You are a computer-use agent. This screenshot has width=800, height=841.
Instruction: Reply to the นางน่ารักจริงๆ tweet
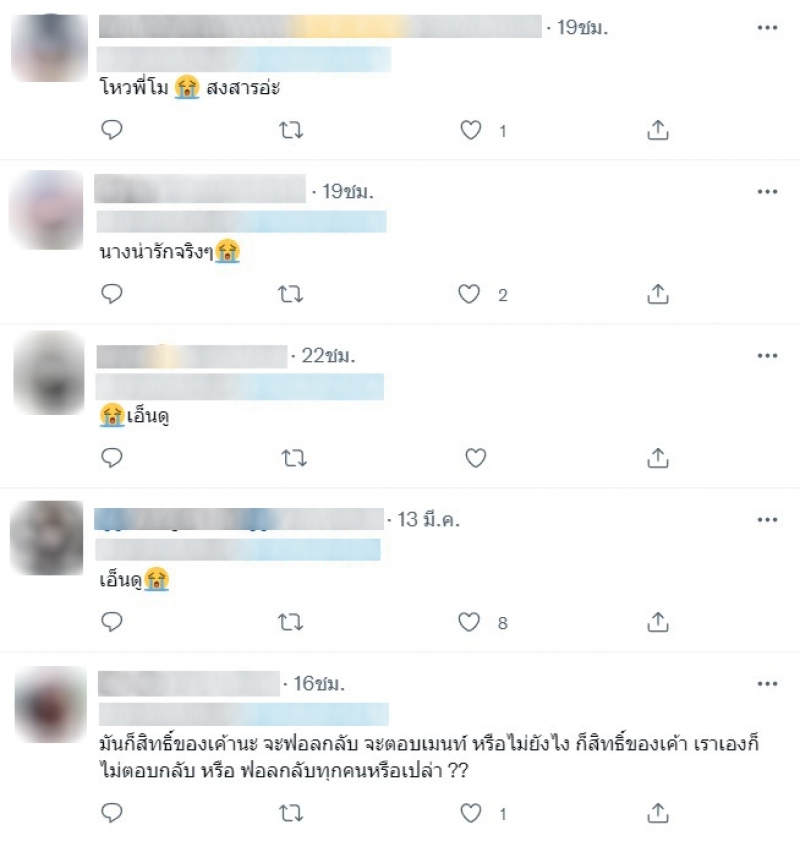point(112,294)
